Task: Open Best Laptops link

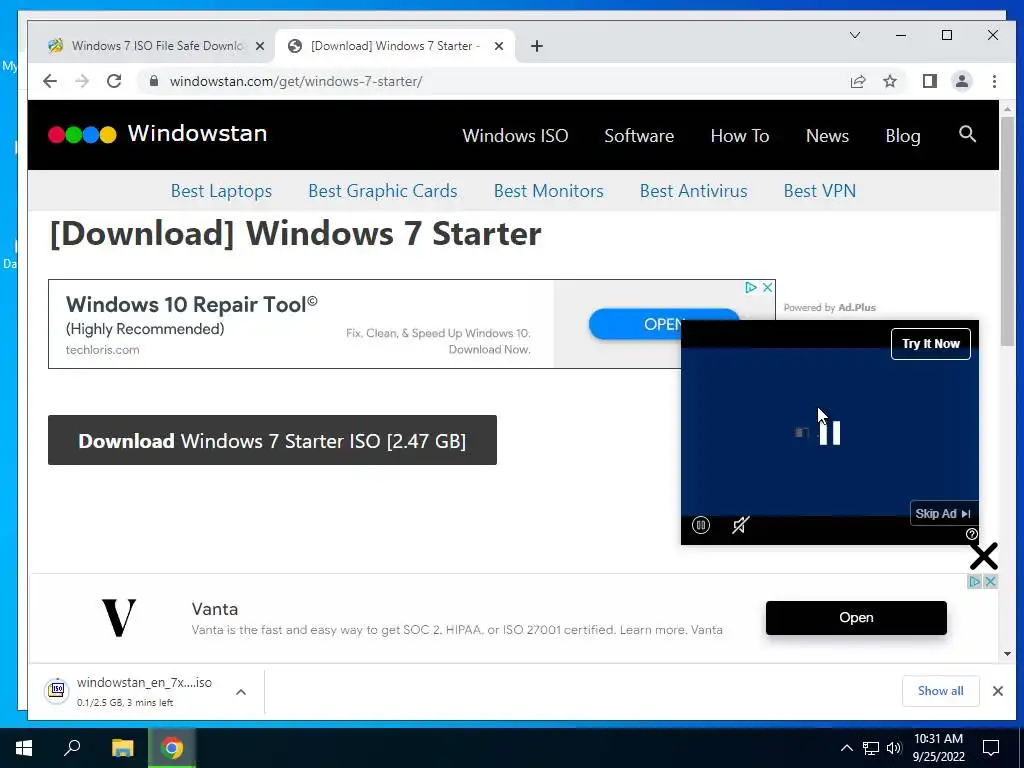Action: pos(221,191)
